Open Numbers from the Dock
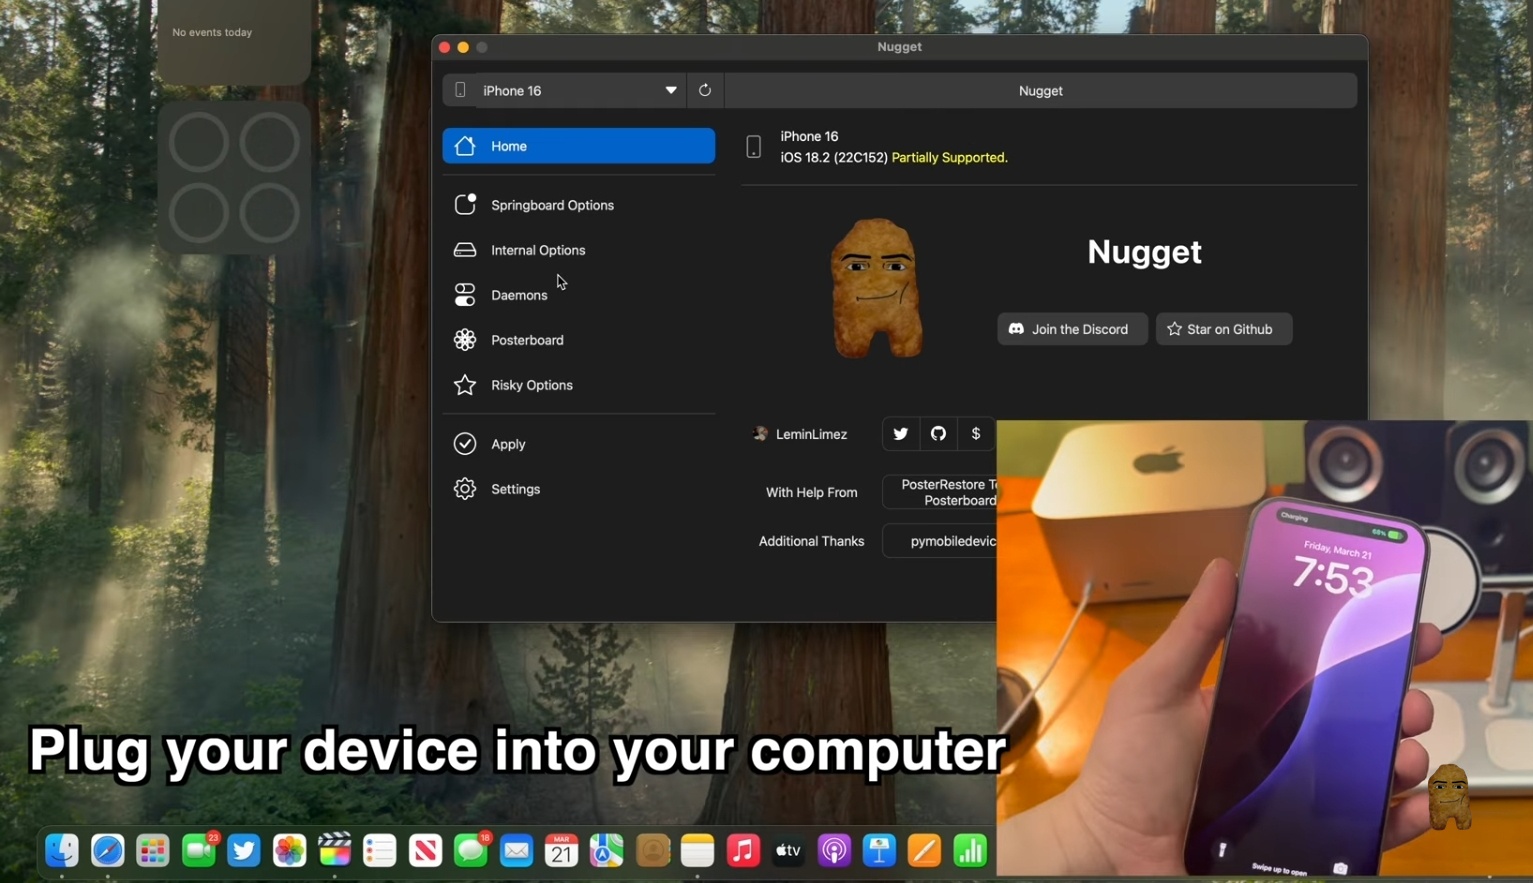This screenshot has width=1533, height=883. click(x=970, y=850)
